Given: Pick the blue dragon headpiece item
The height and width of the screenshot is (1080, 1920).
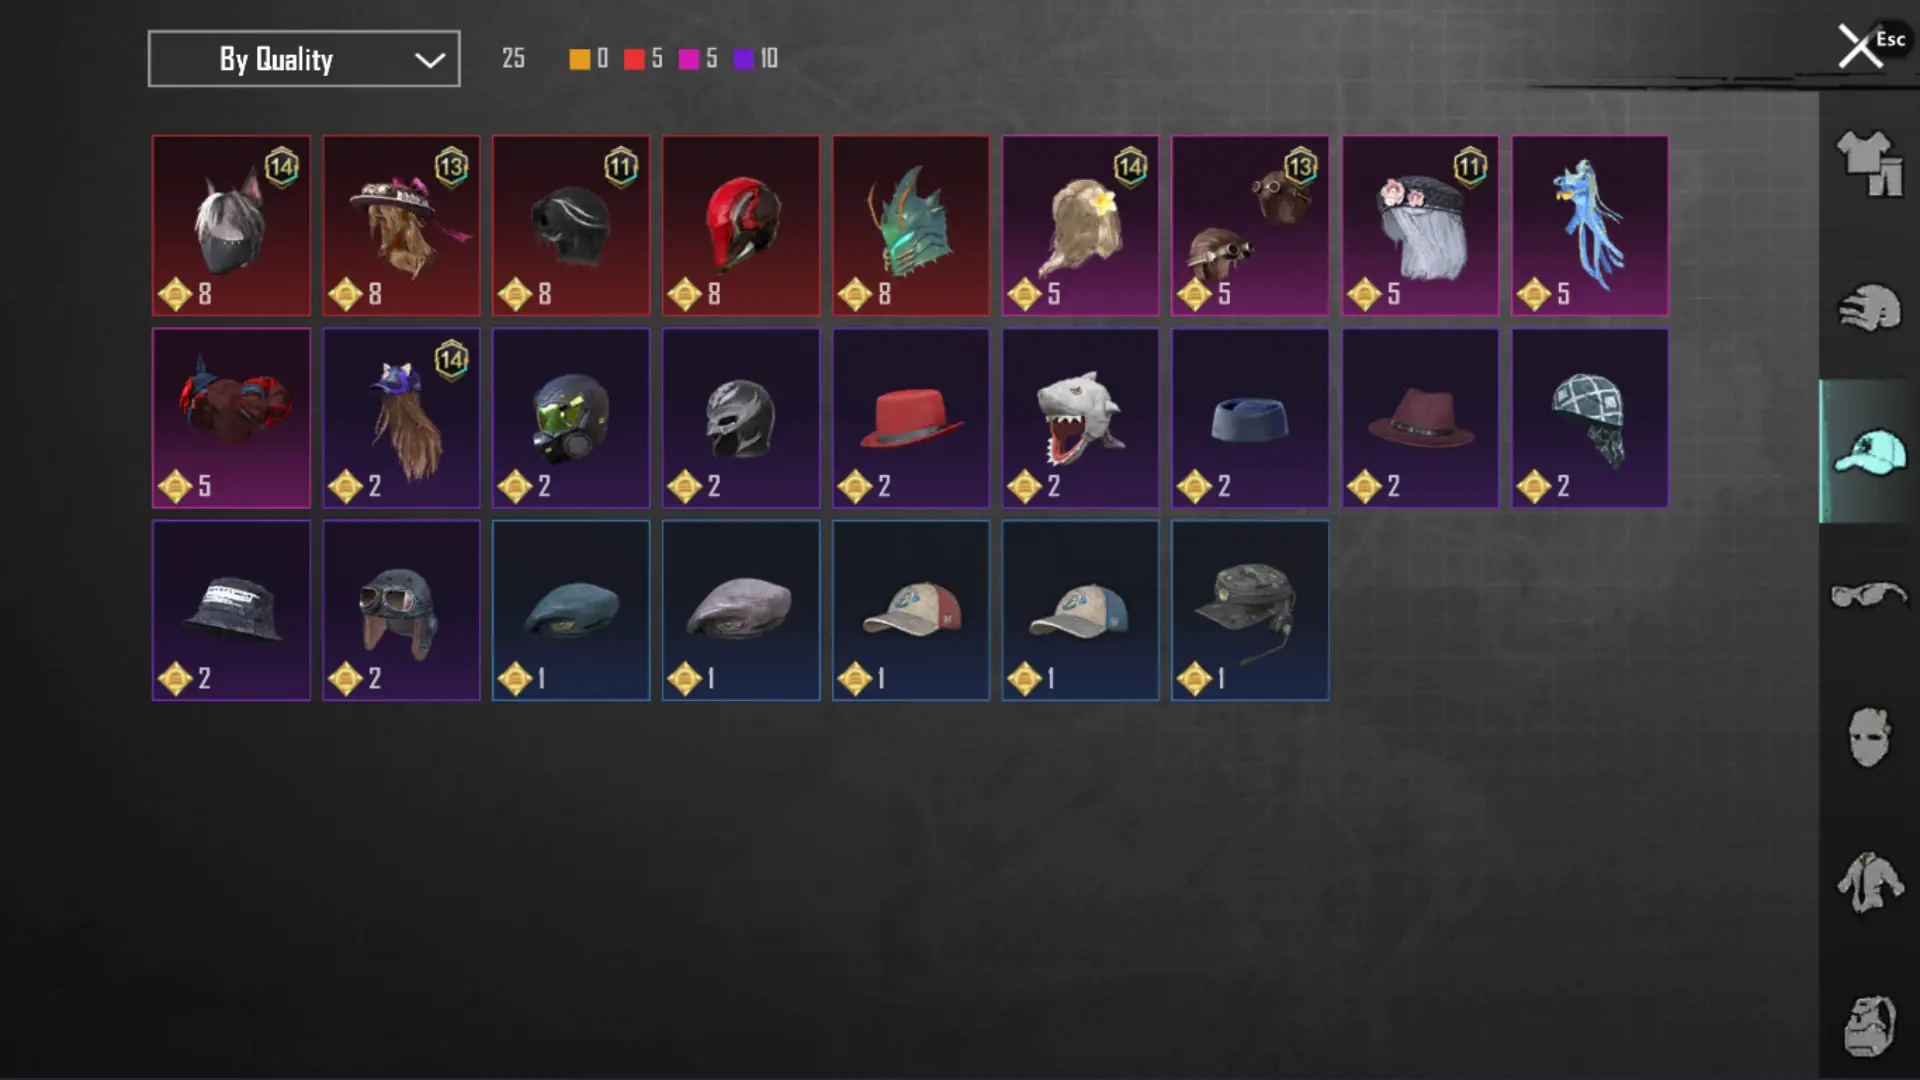Looking at the screenshot, I should tap(1590, 226).
